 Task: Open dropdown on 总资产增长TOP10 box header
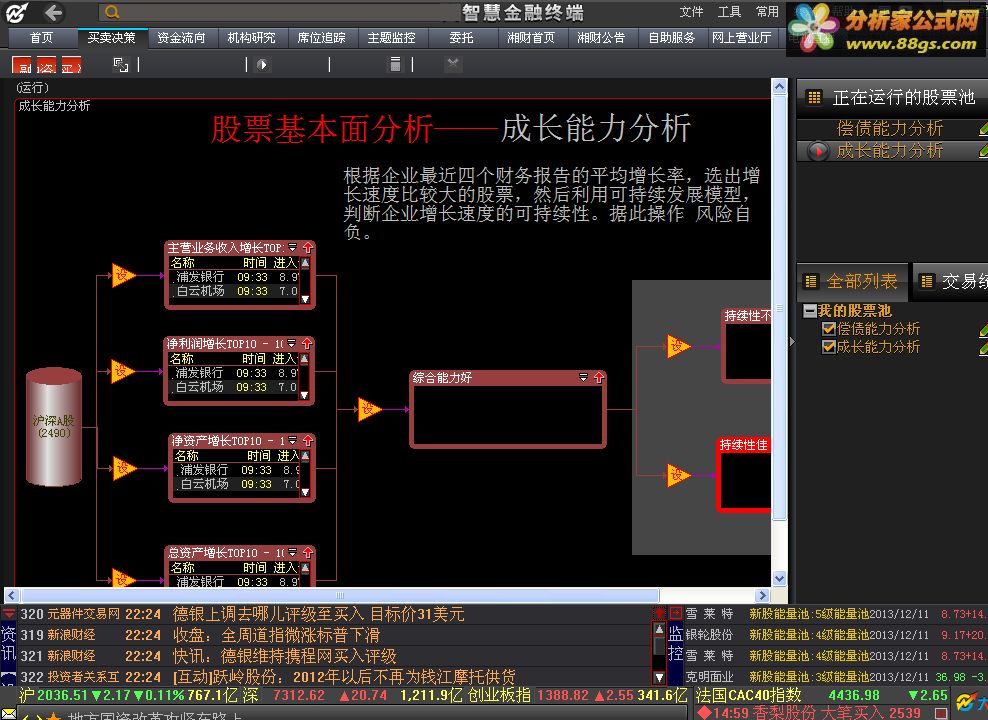click(292, 552)
